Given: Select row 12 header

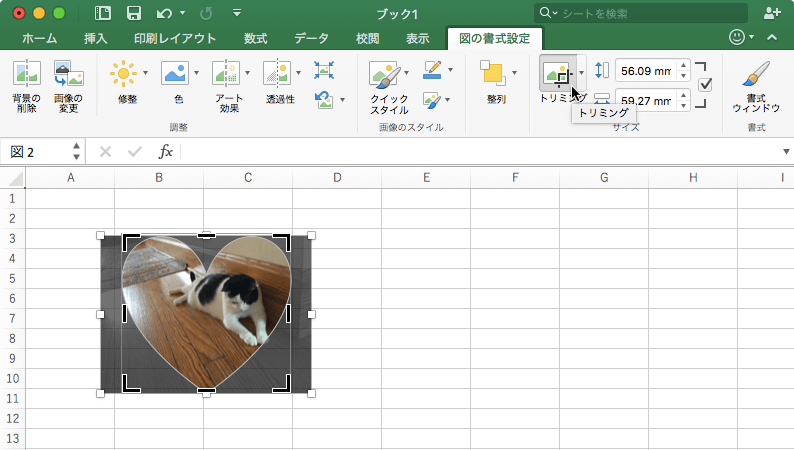Looking at the screenshot, I should (x=13, y=419).
